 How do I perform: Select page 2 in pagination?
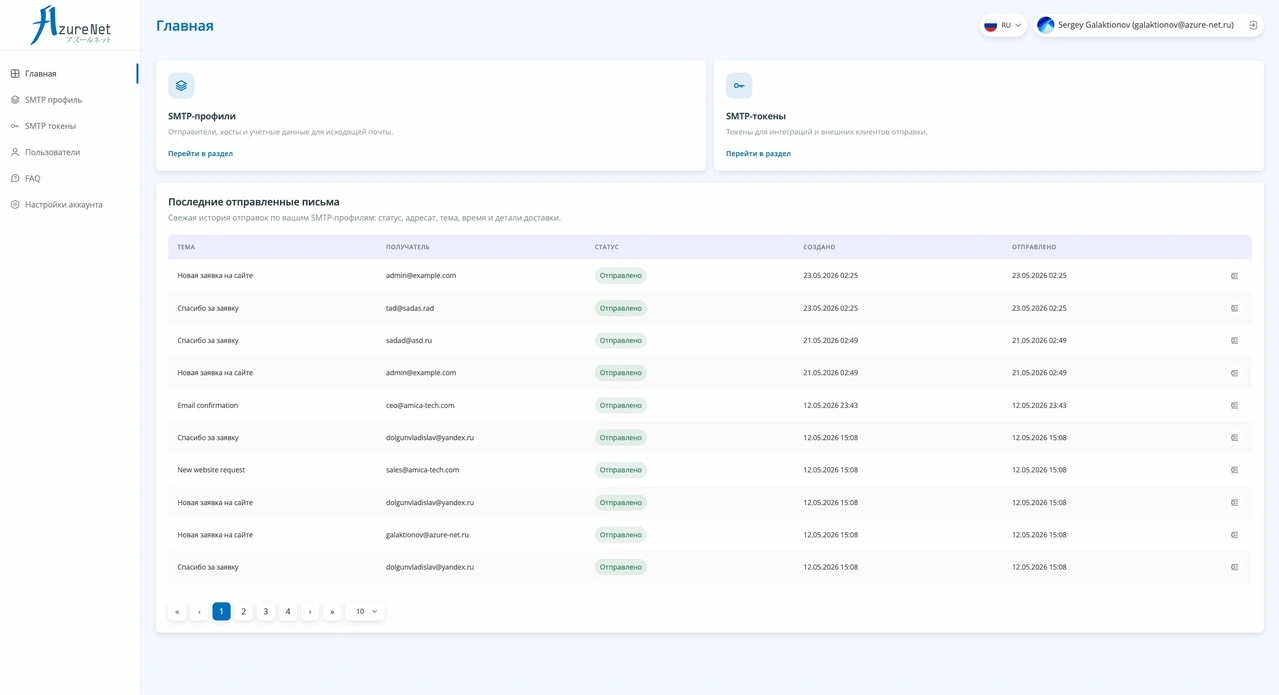point(243,611)
